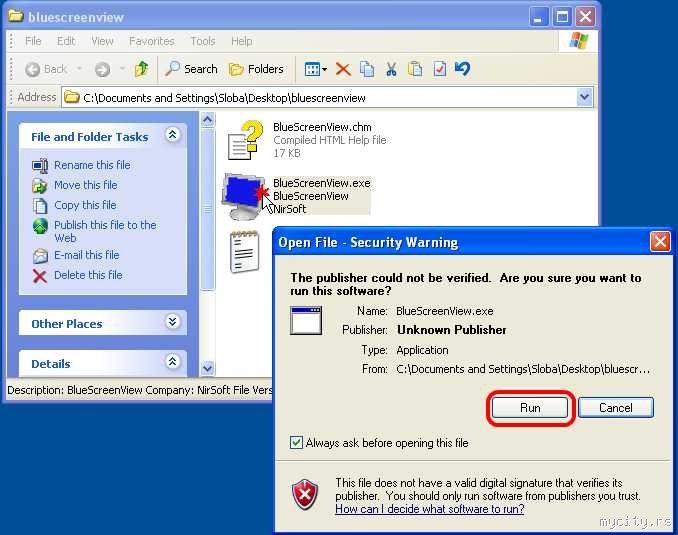The width and height of the screenshot is (678, 535).
Task: Open the Address bar dropdown
Action: tap(584, 97)
